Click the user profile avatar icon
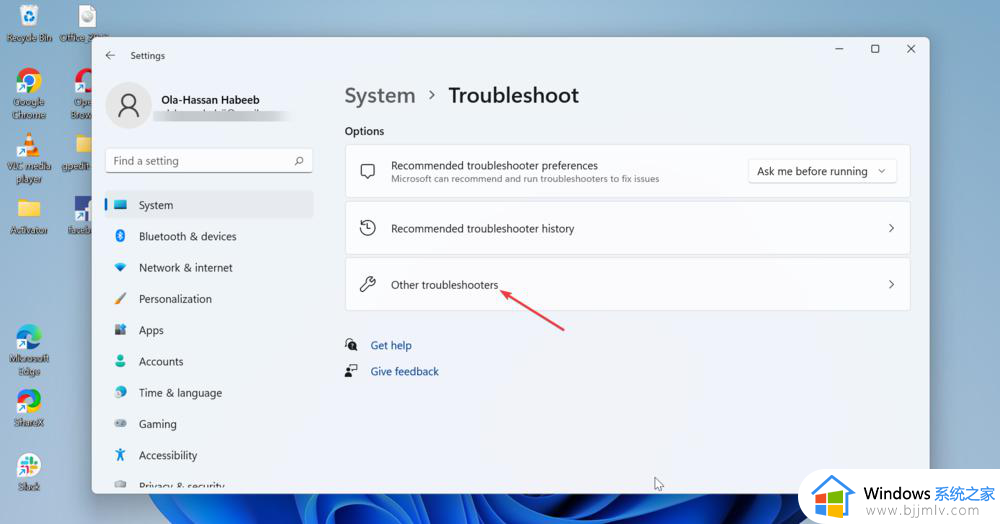1000x524 pixels. pyautogui.click(x=128, y=105)
